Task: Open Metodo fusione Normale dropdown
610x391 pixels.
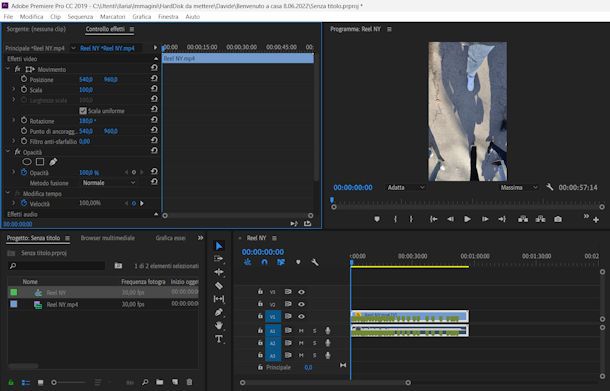Action: [x=109, y=182]
